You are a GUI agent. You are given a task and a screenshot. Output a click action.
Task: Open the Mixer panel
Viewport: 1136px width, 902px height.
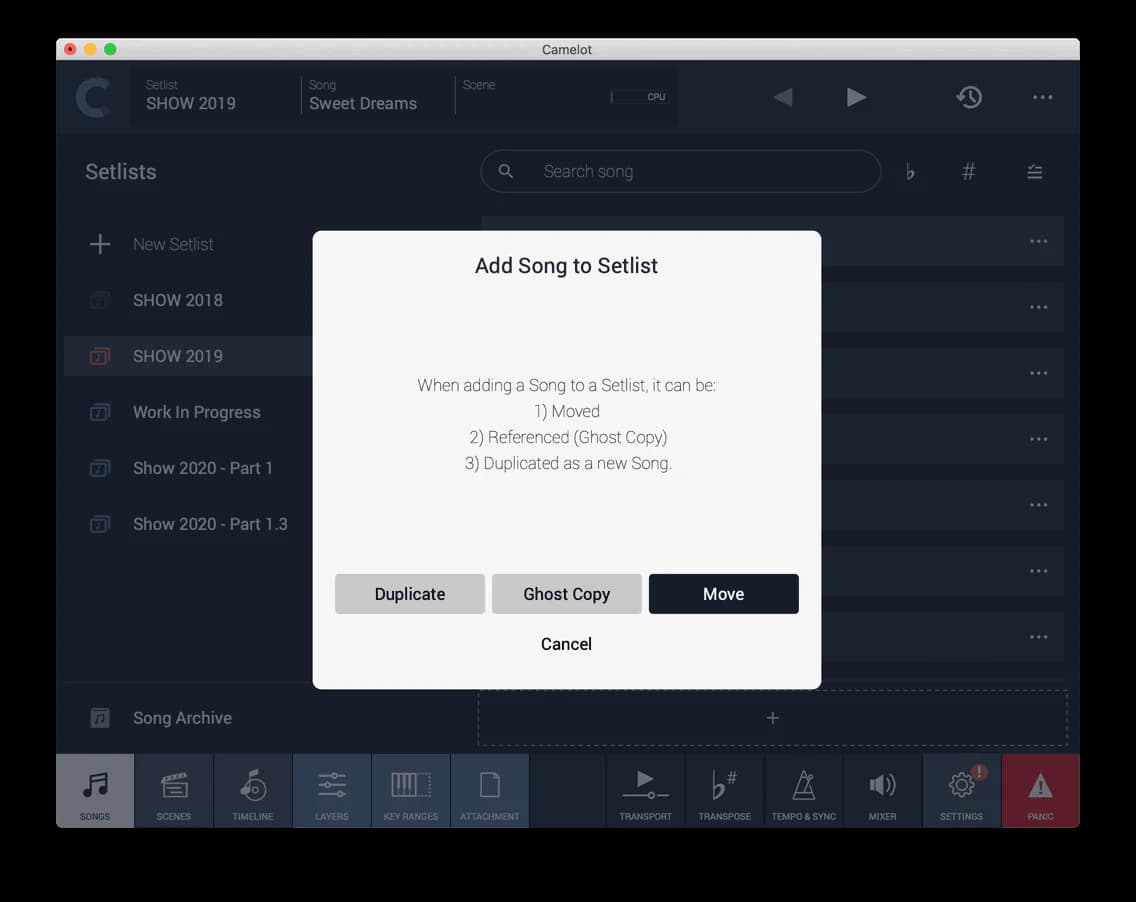click(882, 790)
